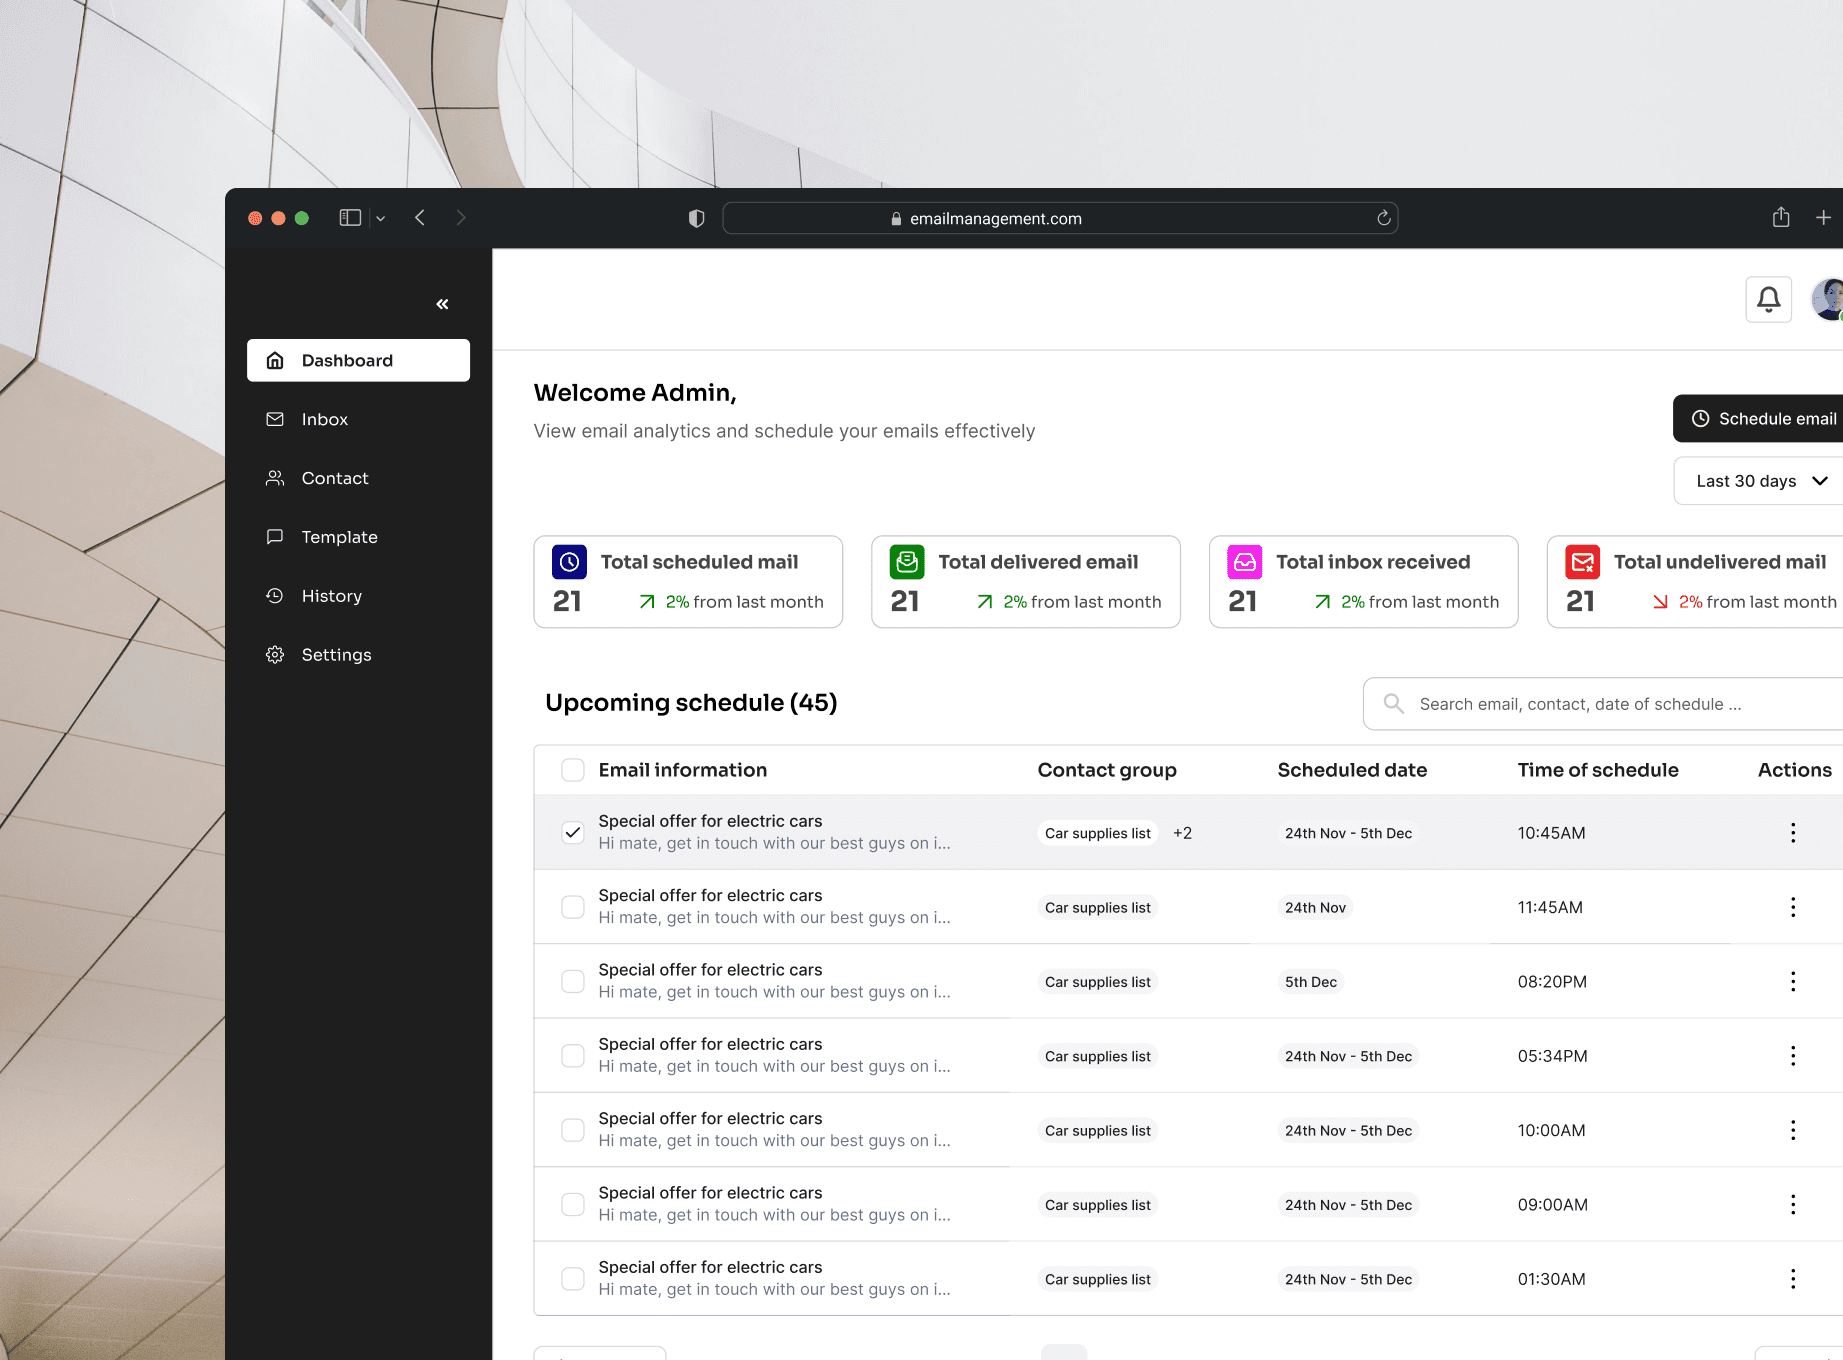Viewport: 1843px width, 1360px height.
Task: Check the 01:30AM schedule row checkbox
Action: pyautogui.click(x=573, y=1279)
